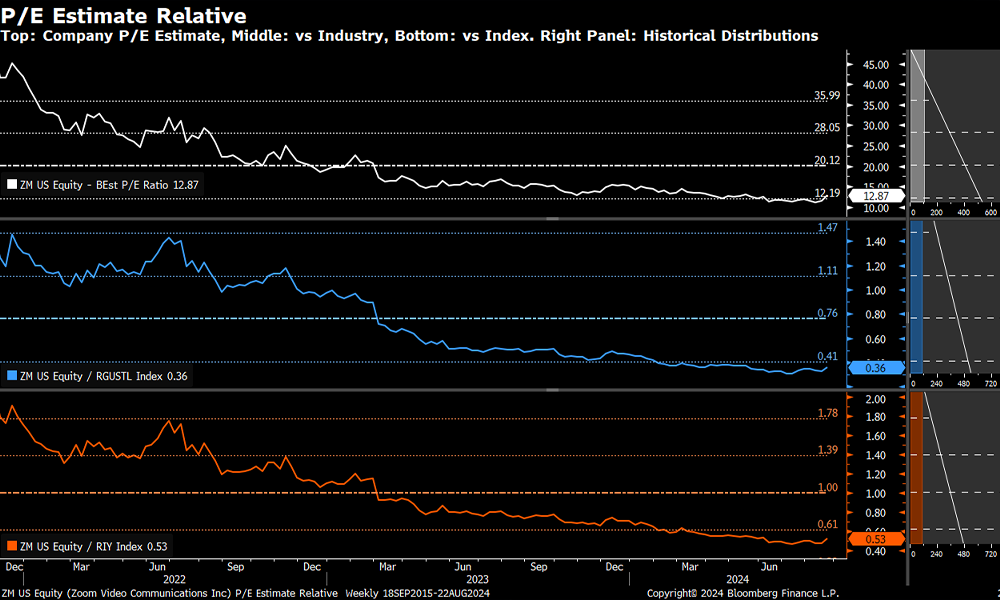Click the 35.99 dotted line label
Screen dimensions: 1000x600
pos(827,96)
